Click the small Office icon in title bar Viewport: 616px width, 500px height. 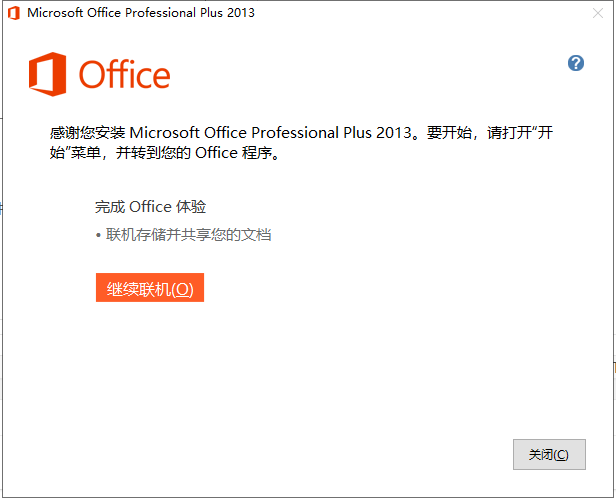tap(14, 13)
